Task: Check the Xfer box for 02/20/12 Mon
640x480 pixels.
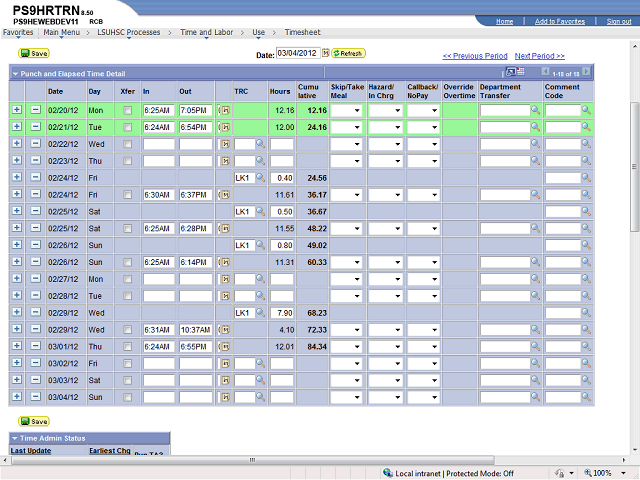Action: (127, 110)
